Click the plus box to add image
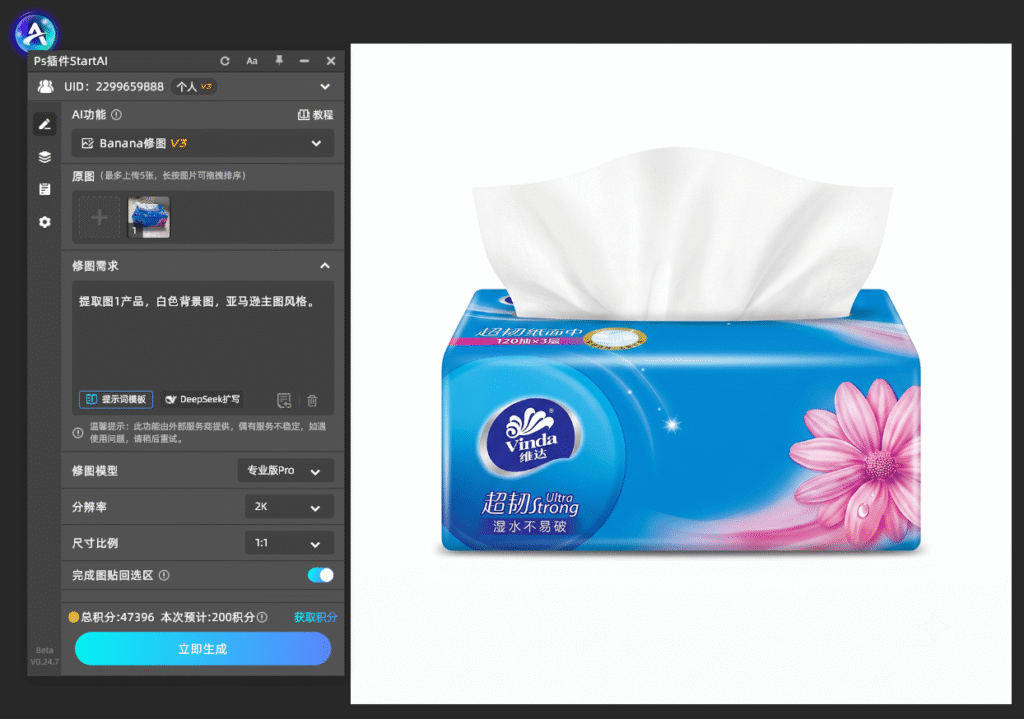Image resolution: width=1024 pixels, height=719 pixels. [x=99, y=217]
